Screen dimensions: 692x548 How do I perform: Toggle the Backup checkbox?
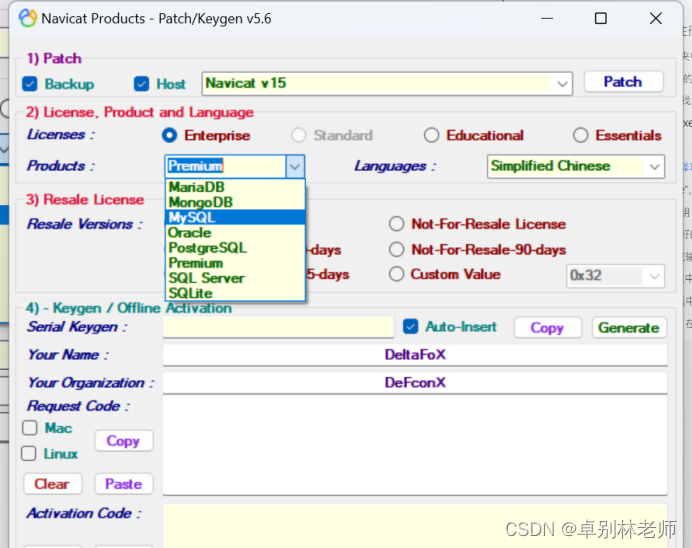30,84
